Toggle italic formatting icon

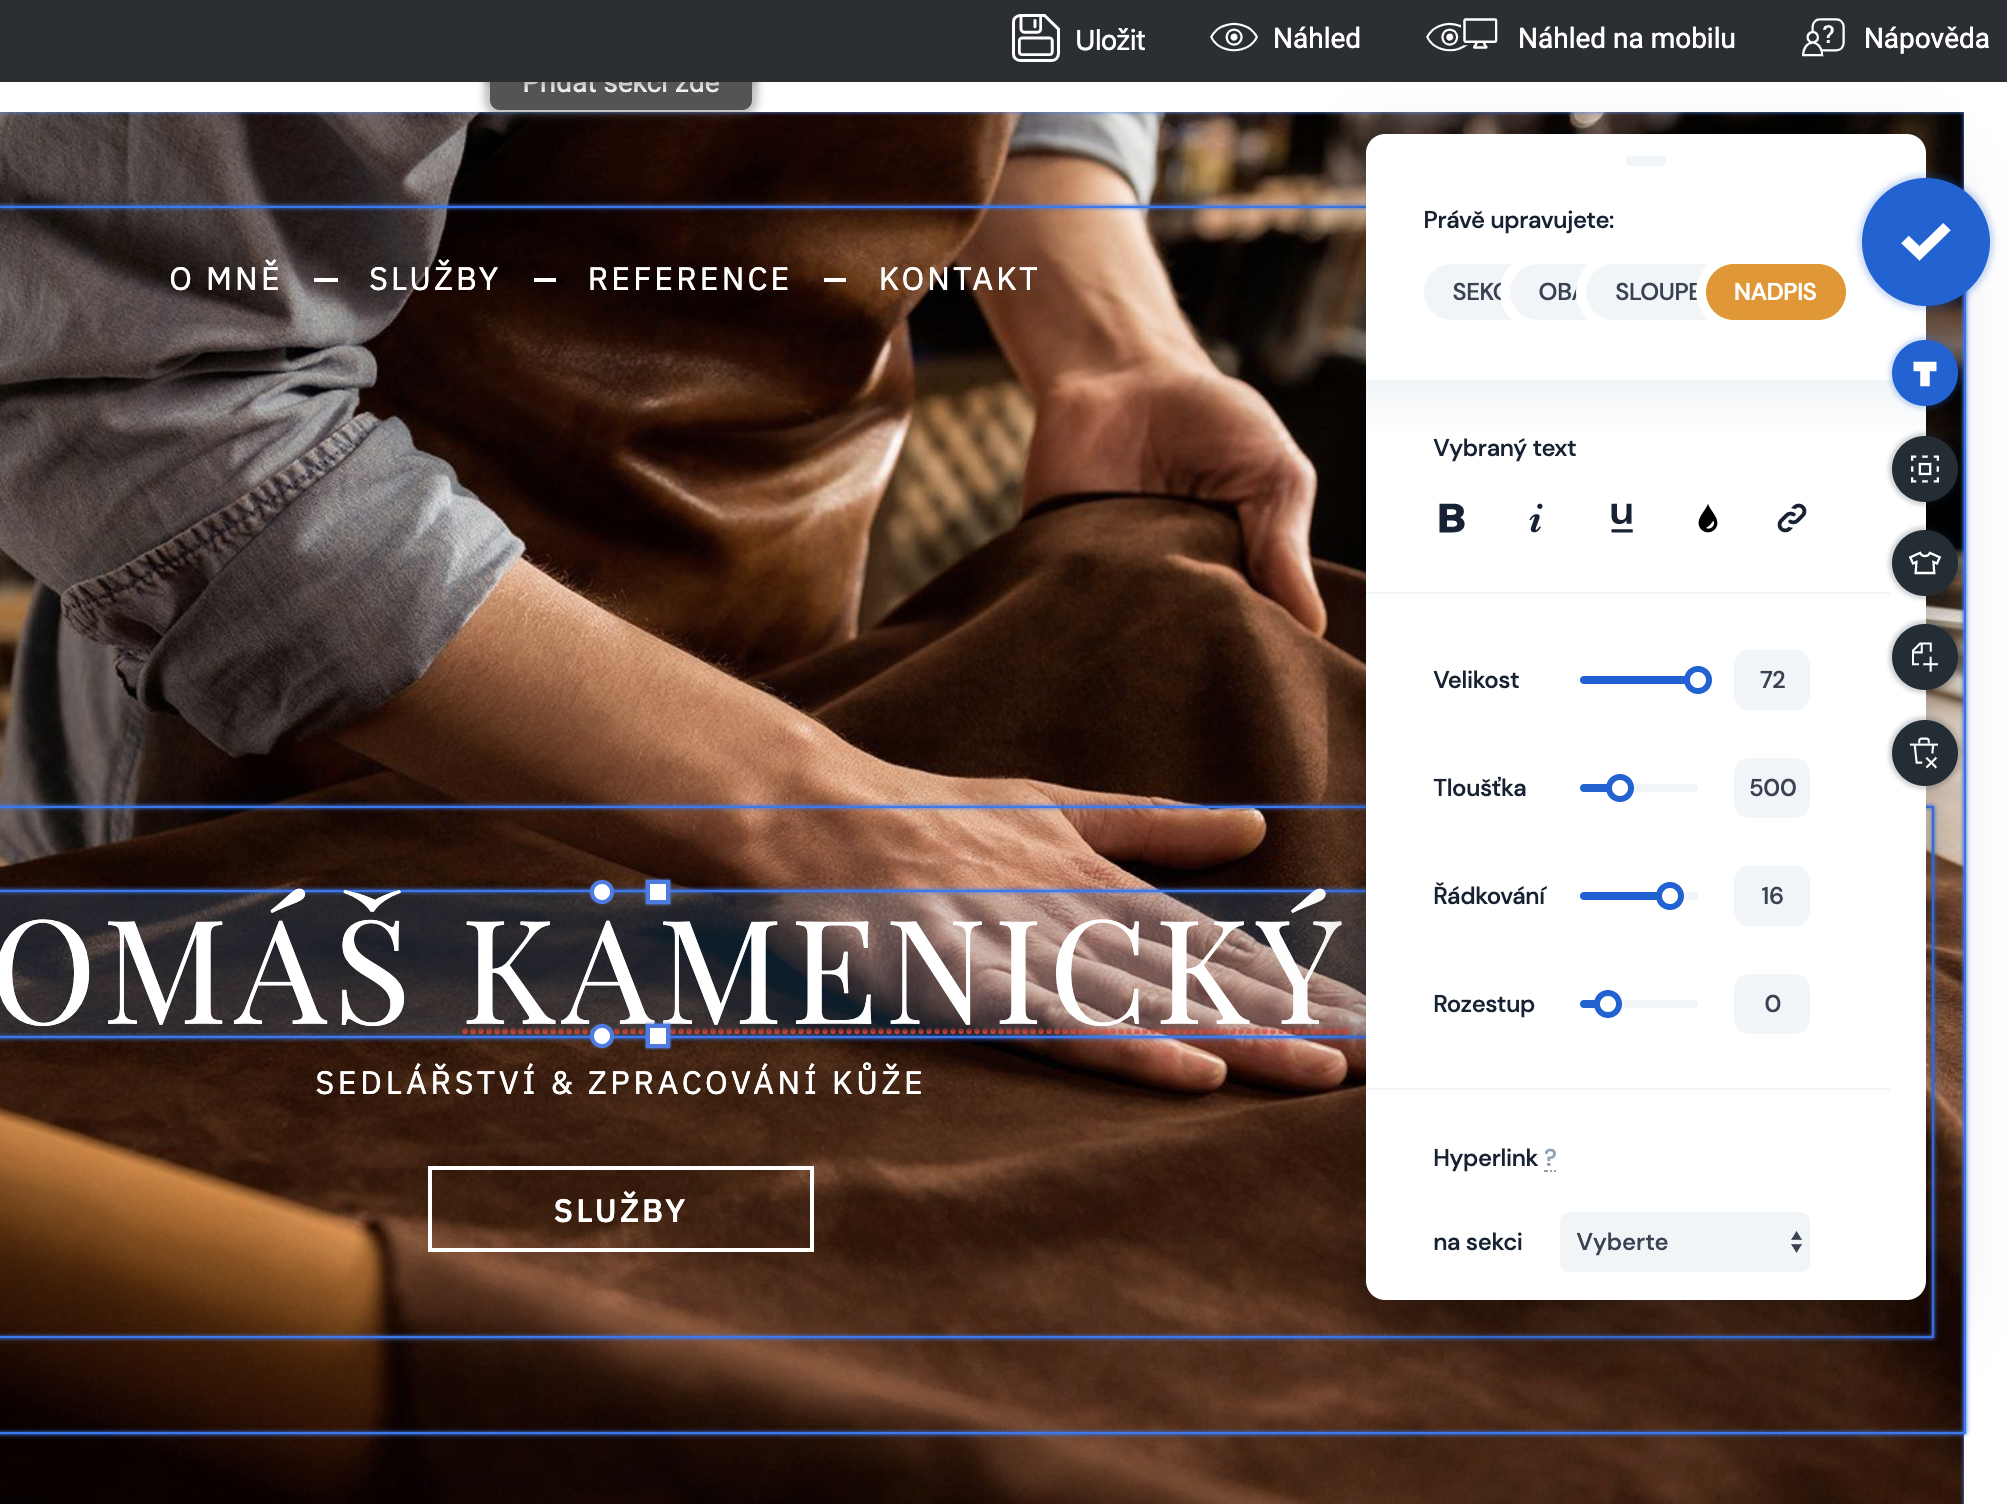point(1536,518)
